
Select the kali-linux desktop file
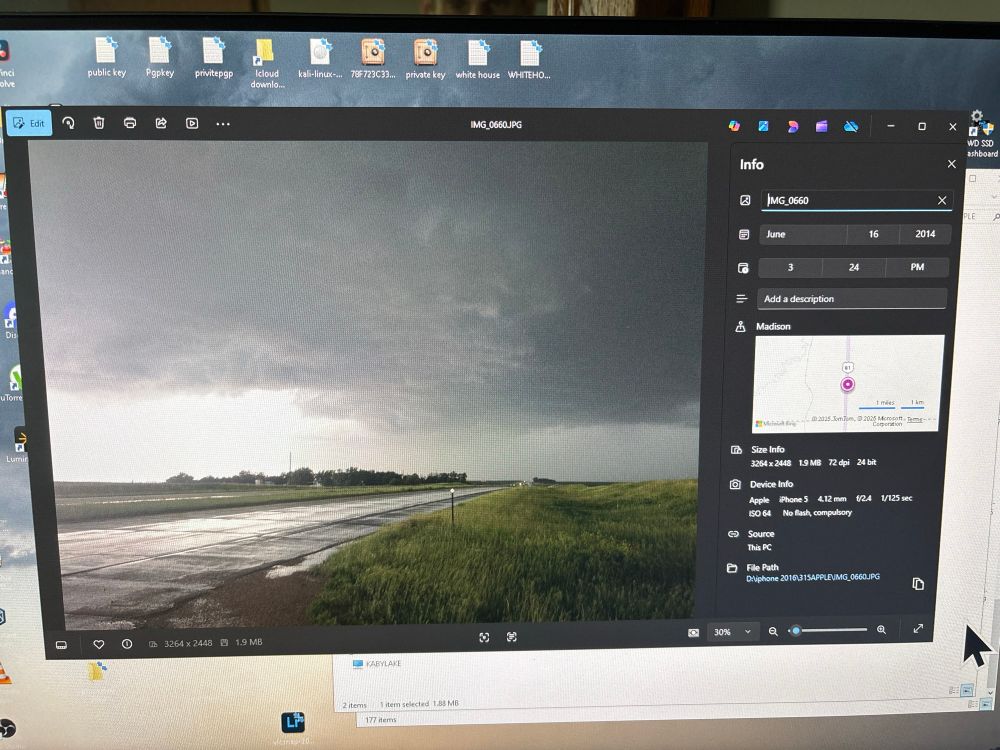tap(320, 59)
